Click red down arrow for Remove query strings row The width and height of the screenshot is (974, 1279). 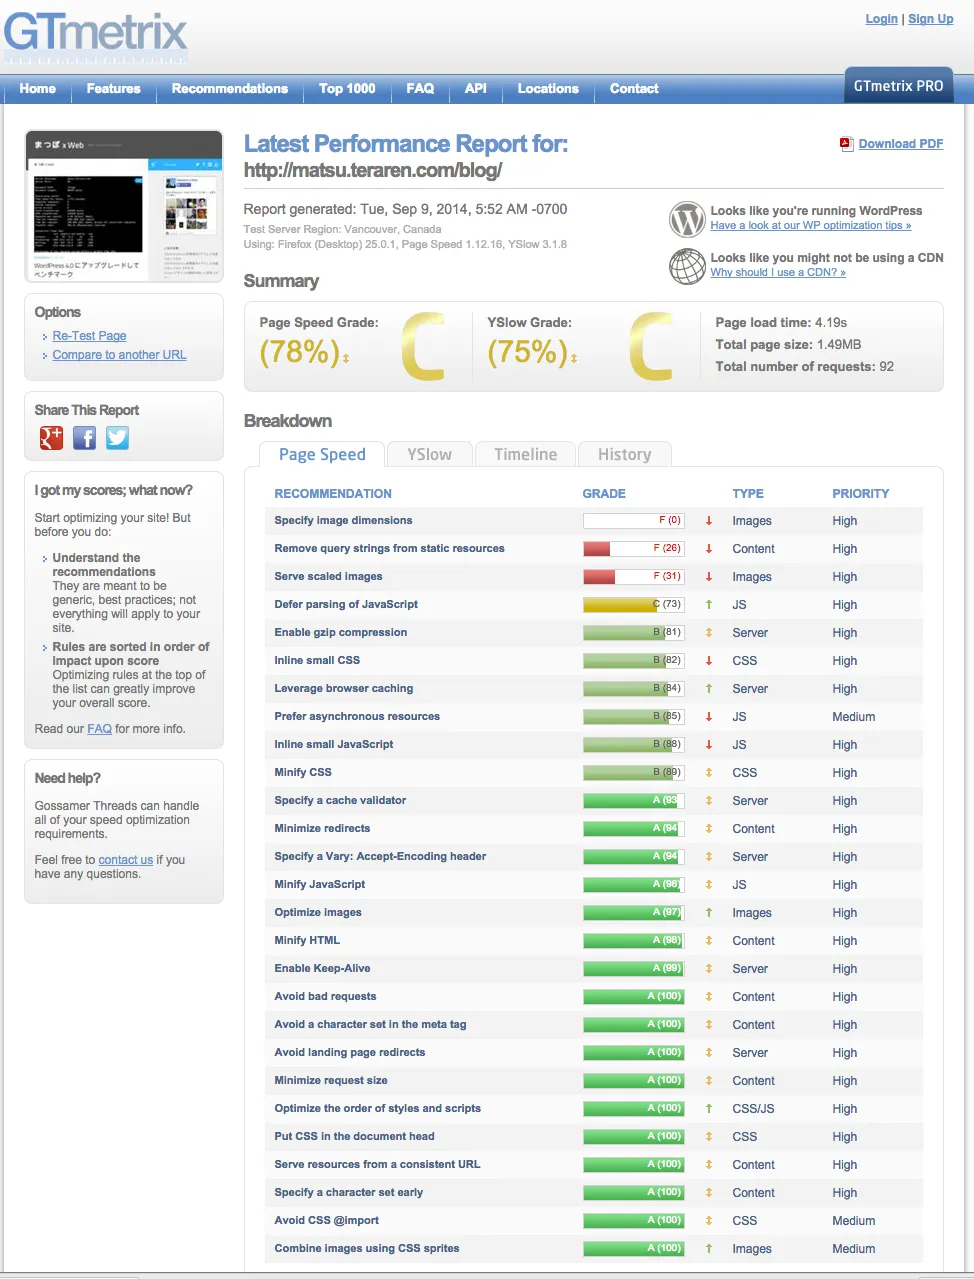tap(709, 549)
